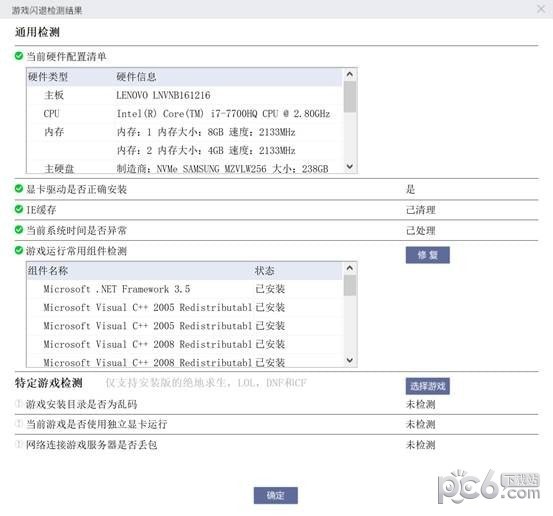553x516 pixels.
Task: Click green check icon beside 当前硬件配置清单
Action: coord(19,56)
